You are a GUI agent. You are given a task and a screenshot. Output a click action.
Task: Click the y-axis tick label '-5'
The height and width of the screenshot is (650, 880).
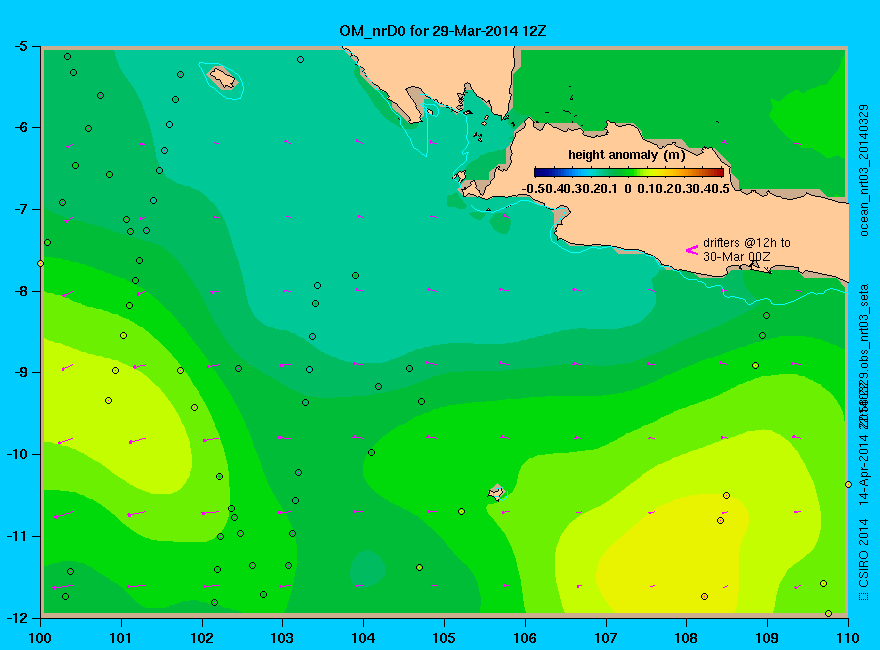[20, 46]
